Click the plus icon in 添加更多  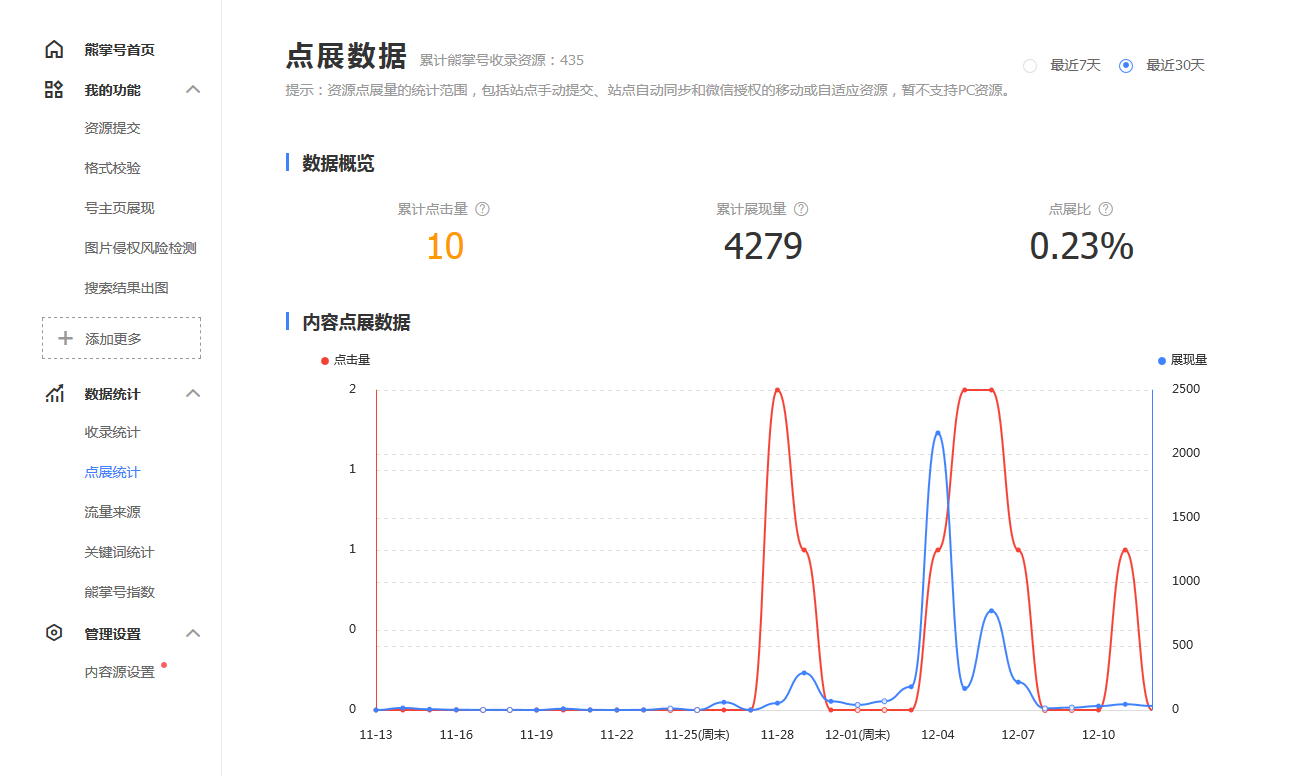click(x=66, y=339)
